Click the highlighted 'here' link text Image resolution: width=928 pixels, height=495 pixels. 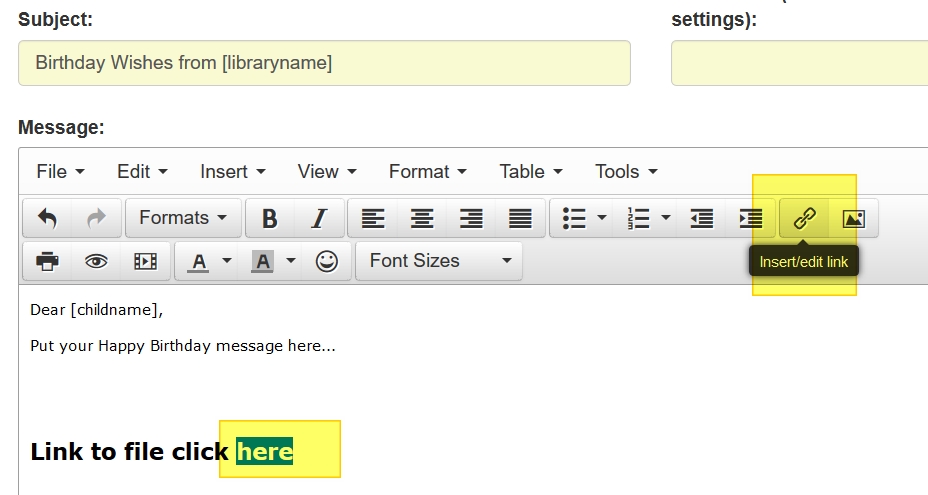click(265, 452)
